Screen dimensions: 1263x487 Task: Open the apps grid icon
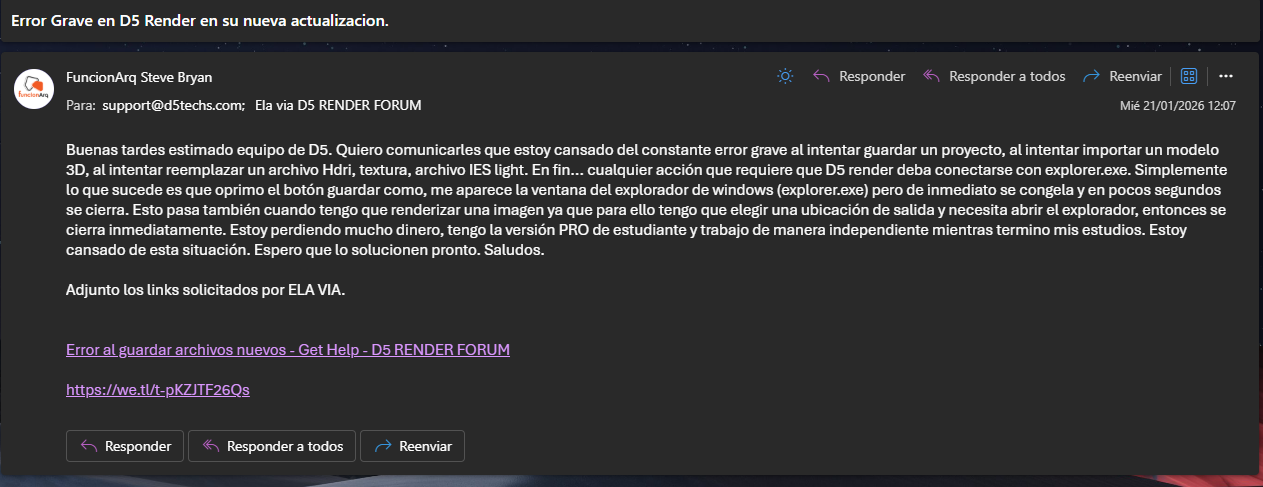click(x=1189, y=76)
